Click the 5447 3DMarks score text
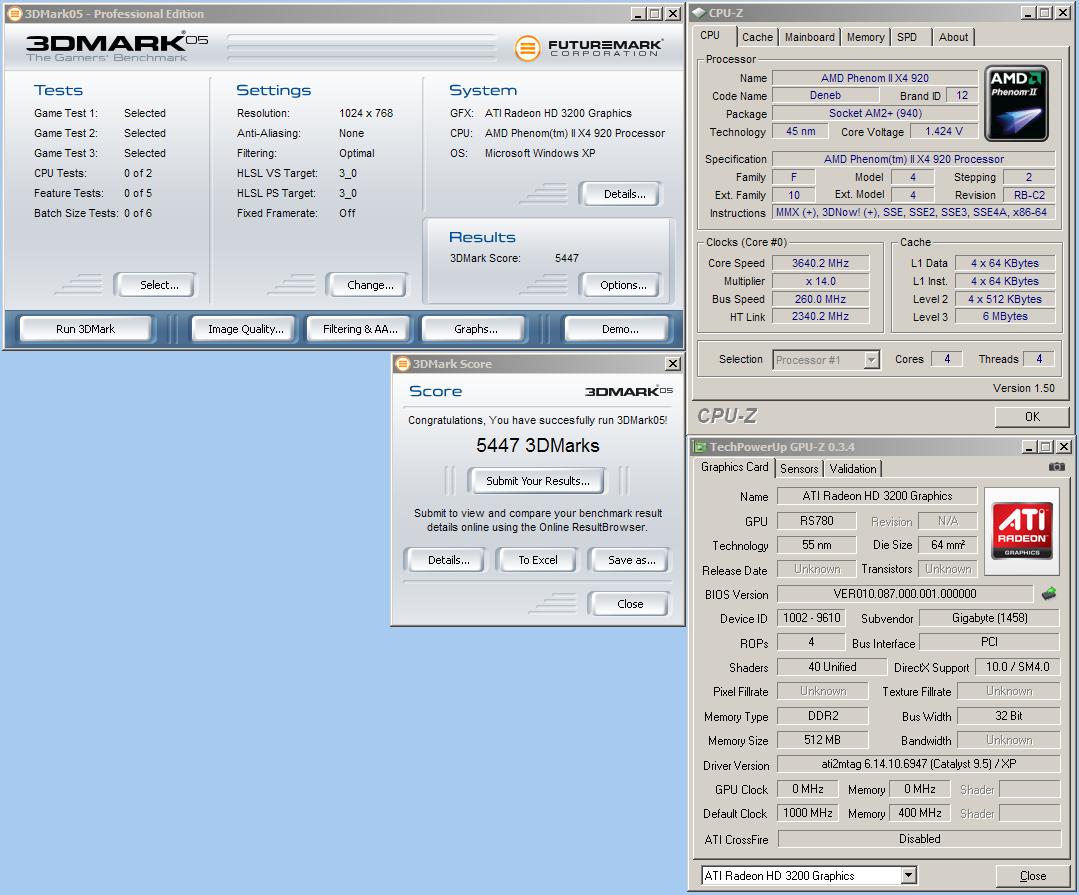Image resolution: width=1079 pixels, height=895 pixels. click(537, 445)
